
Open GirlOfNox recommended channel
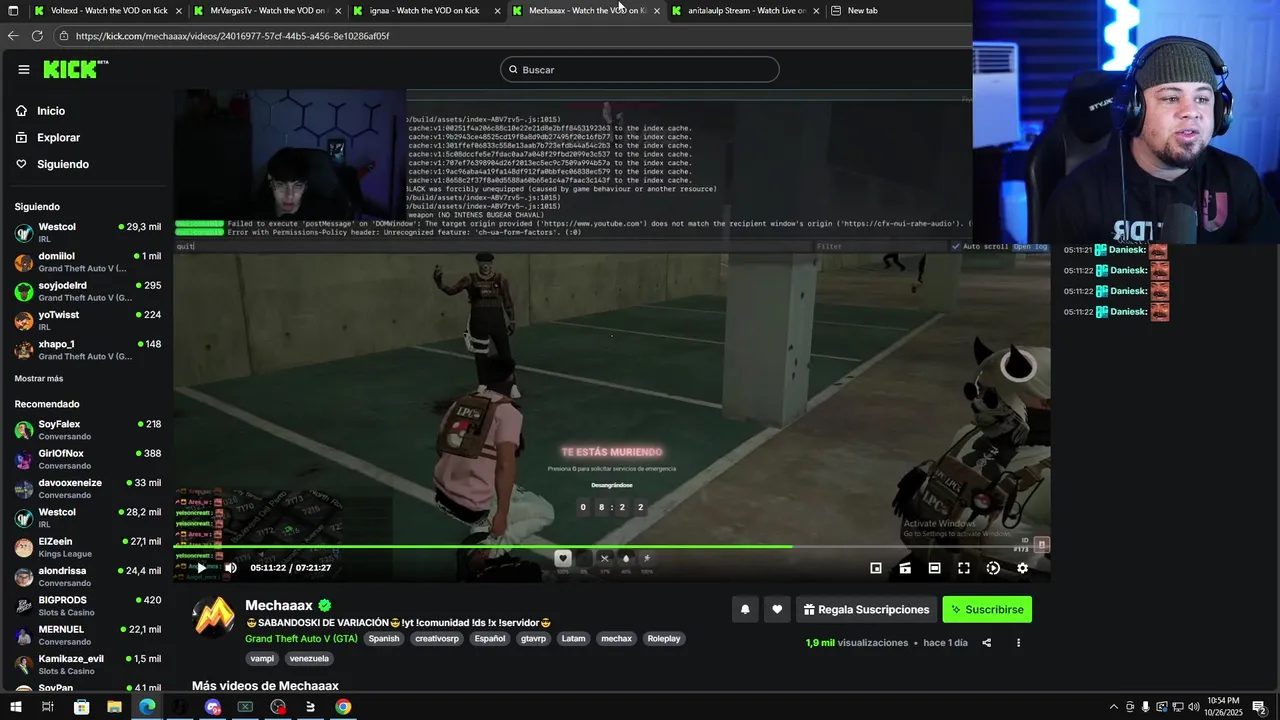(x=87, y=459)
